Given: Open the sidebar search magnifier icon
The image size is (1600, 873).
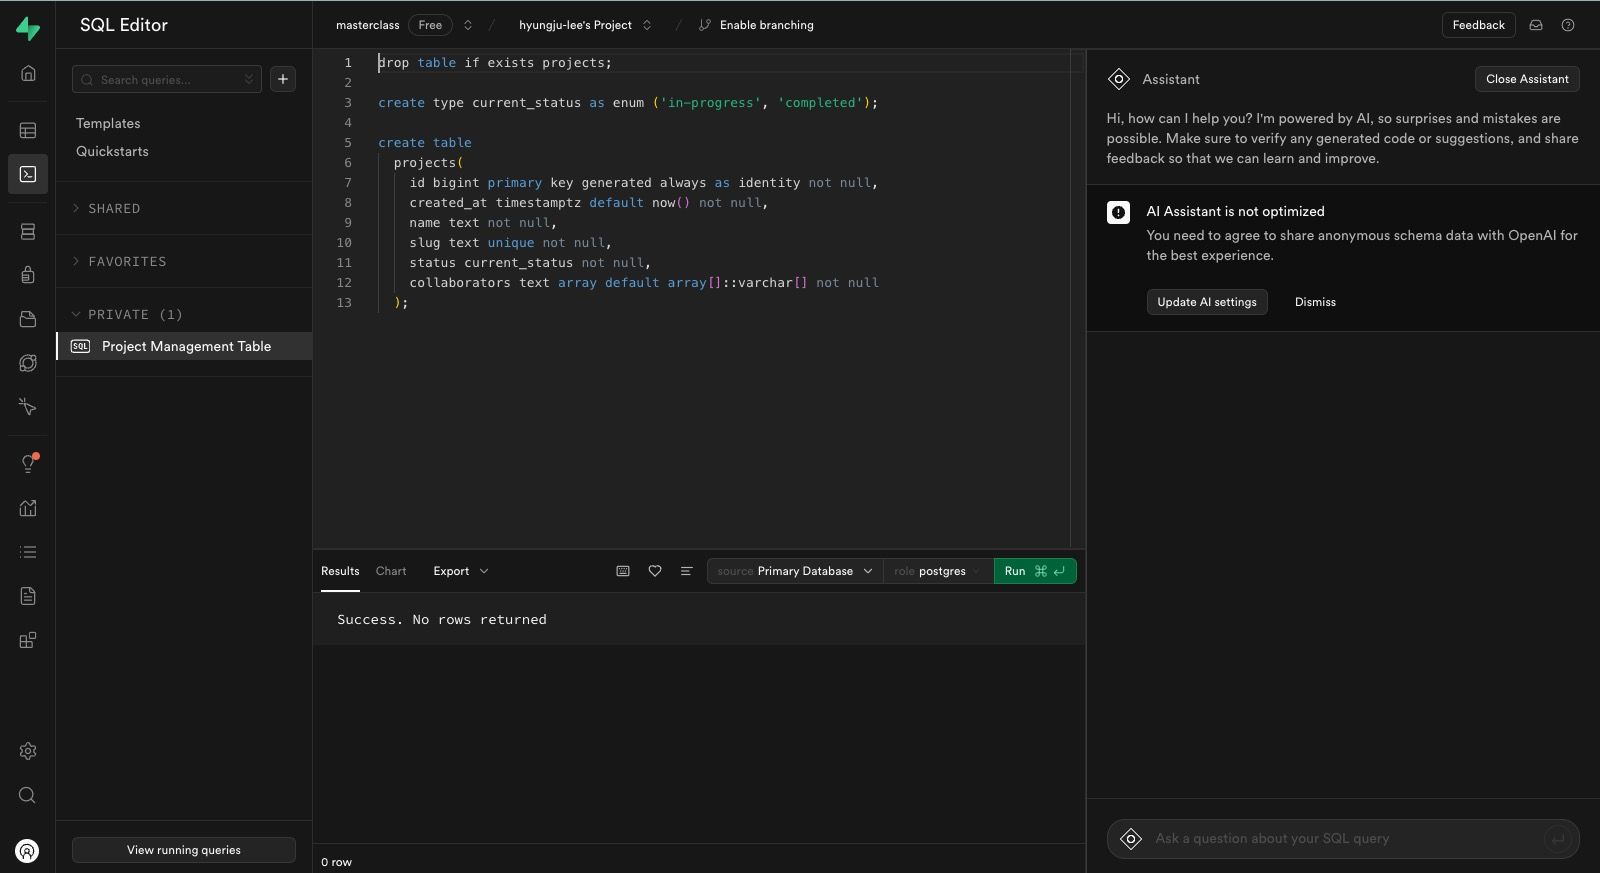Looking at the screenshot, I should [x=28, y=795].
